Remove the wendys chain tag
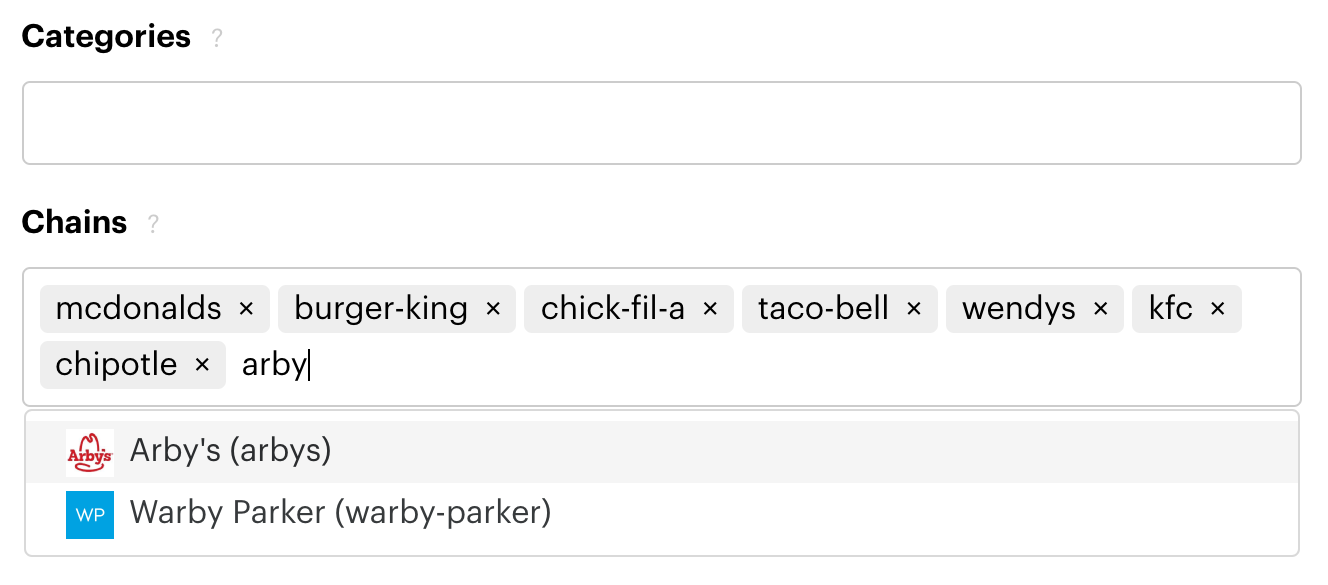The height and width of the screenshot is (585, 1328). pyautogui.click(x=1101, y=309)
